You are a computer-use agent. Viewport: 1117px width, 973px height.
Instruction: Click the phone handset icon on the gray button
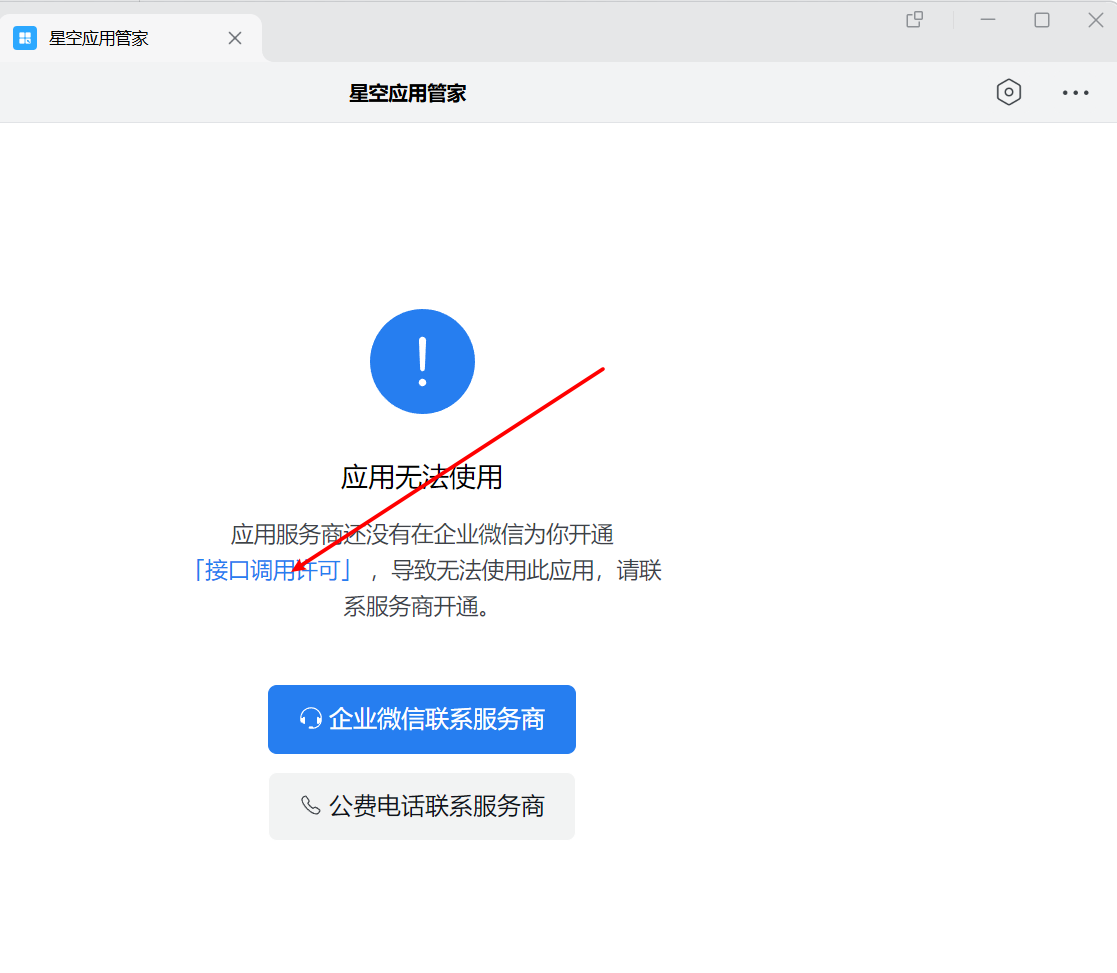(311, 806)
